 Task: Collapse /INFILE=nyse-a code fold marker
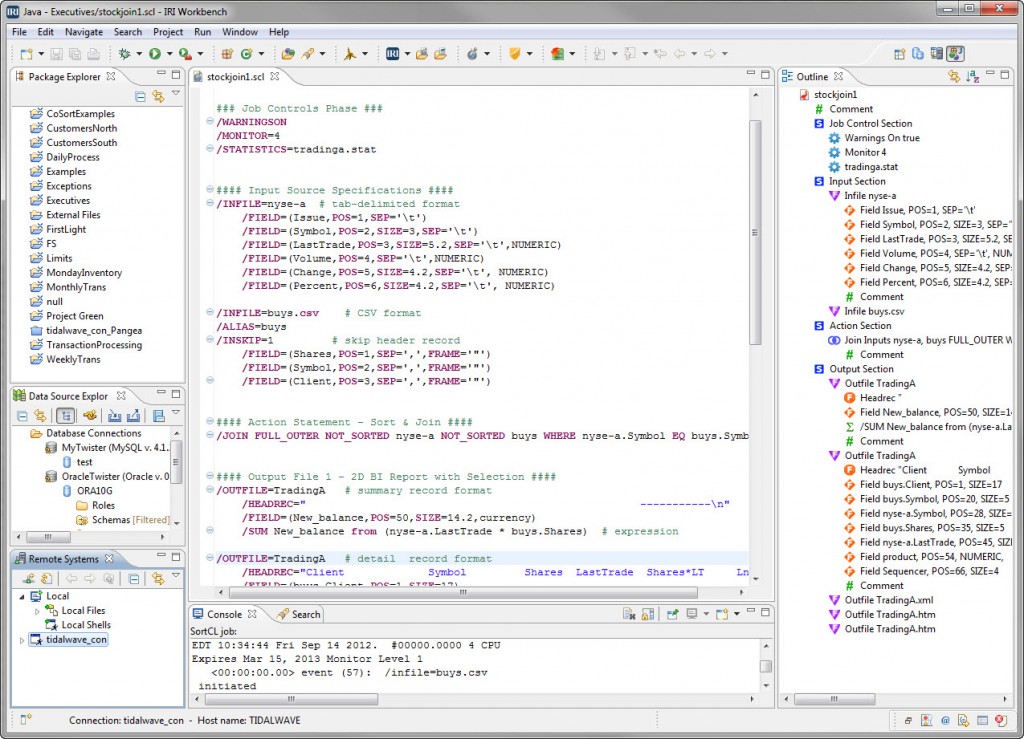point(210,204)
